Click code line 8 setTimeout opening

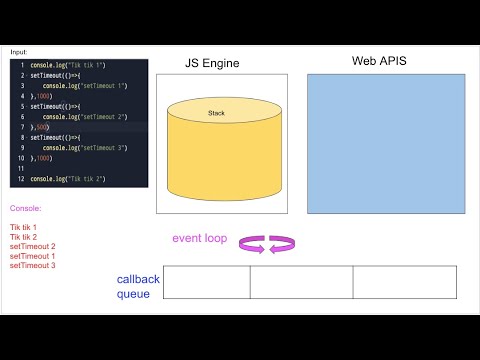pyautogui.click(x=55, y=137)
